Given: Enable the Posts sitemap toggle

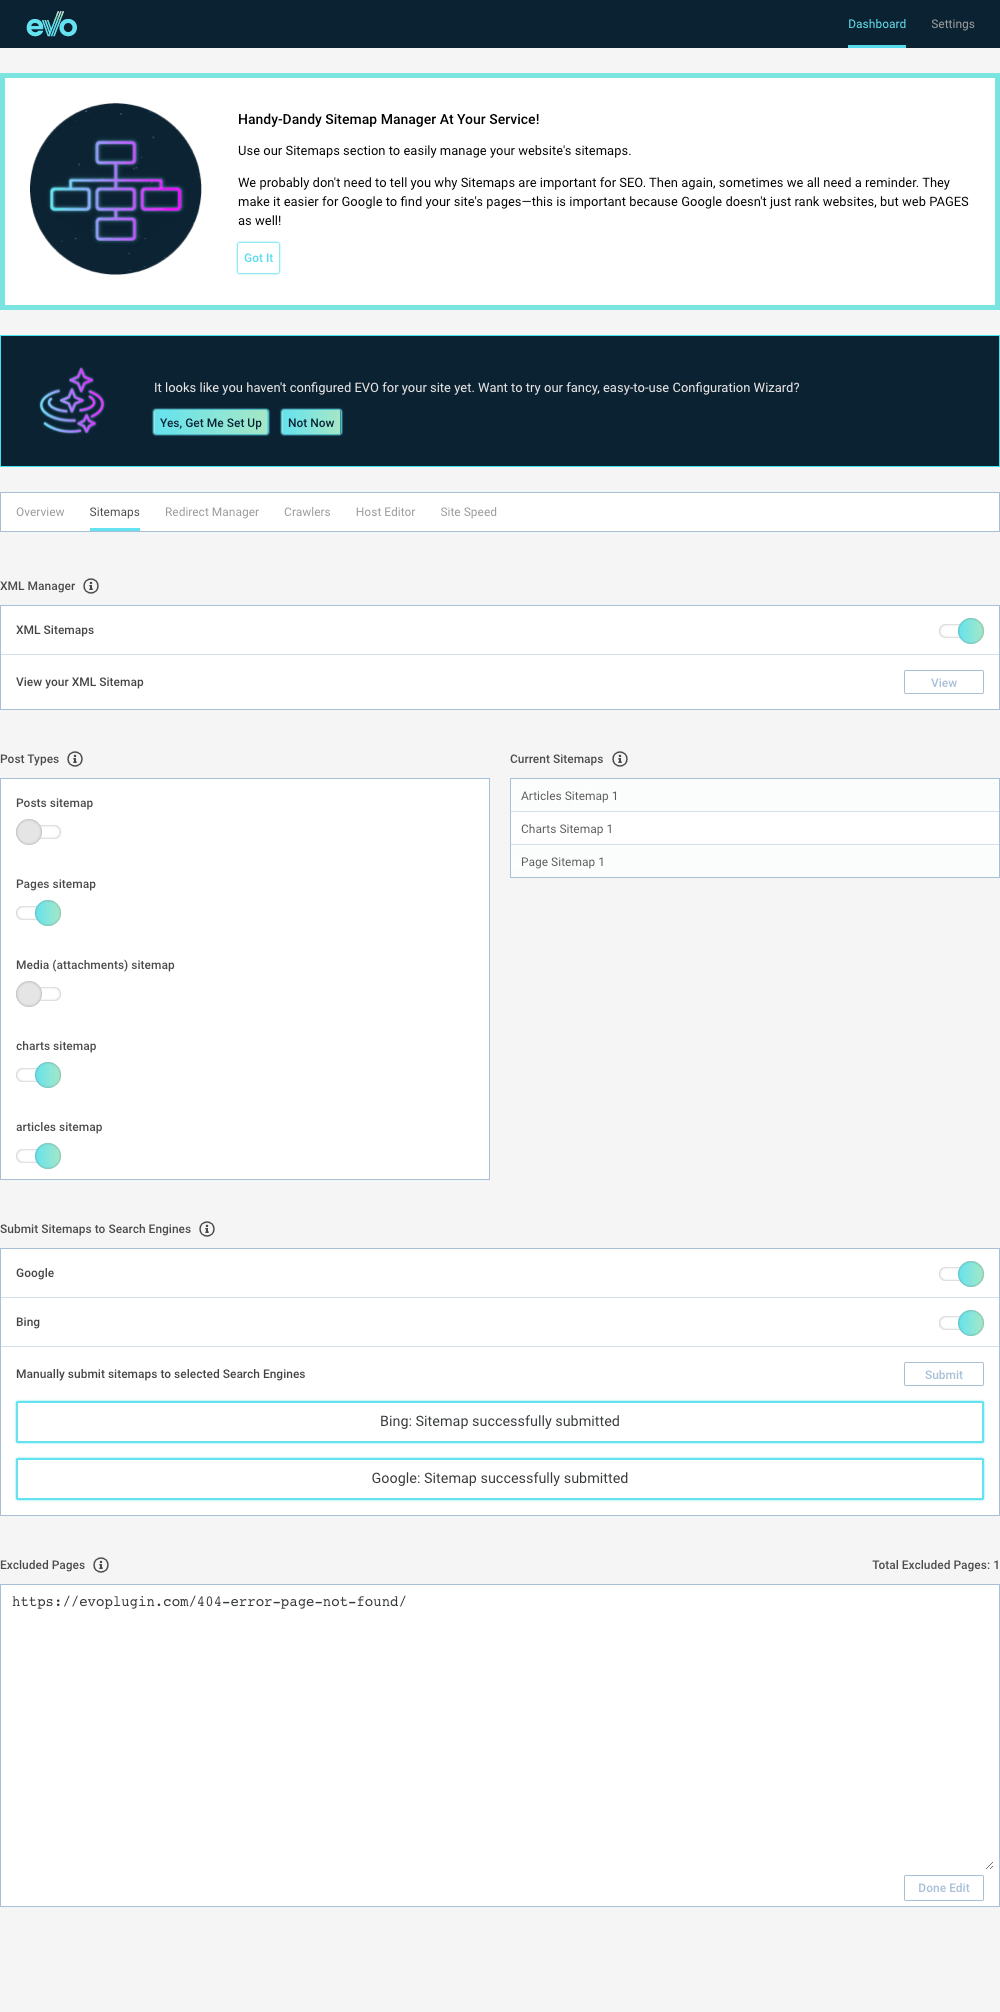Looking at the screenshot, I should pyautogui.click(x=39, y=832).
